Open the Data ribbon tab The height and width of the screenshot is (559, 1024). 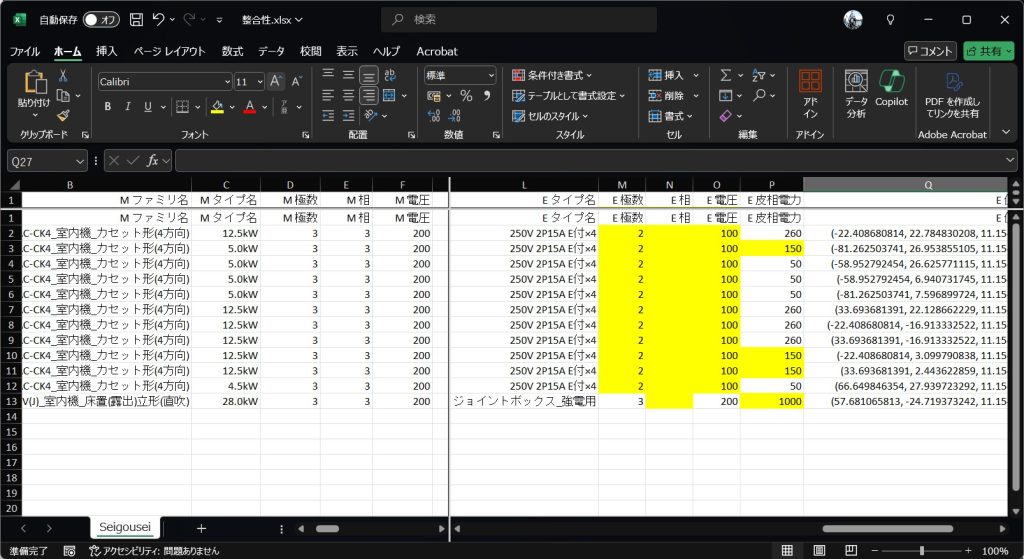(x=271, y=51)
